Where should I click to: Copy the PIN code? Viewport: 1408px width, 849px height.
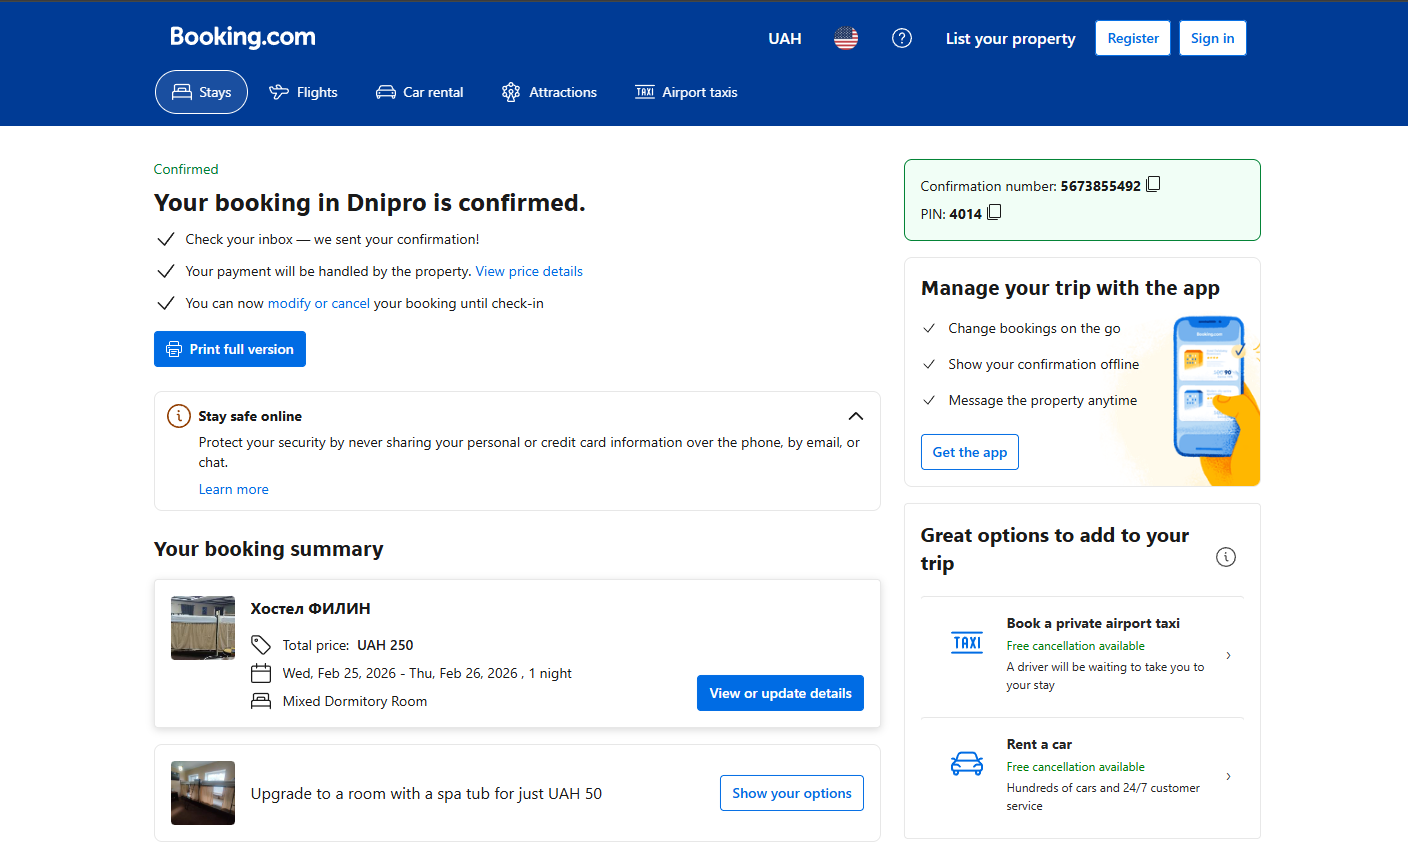point(994,213)
